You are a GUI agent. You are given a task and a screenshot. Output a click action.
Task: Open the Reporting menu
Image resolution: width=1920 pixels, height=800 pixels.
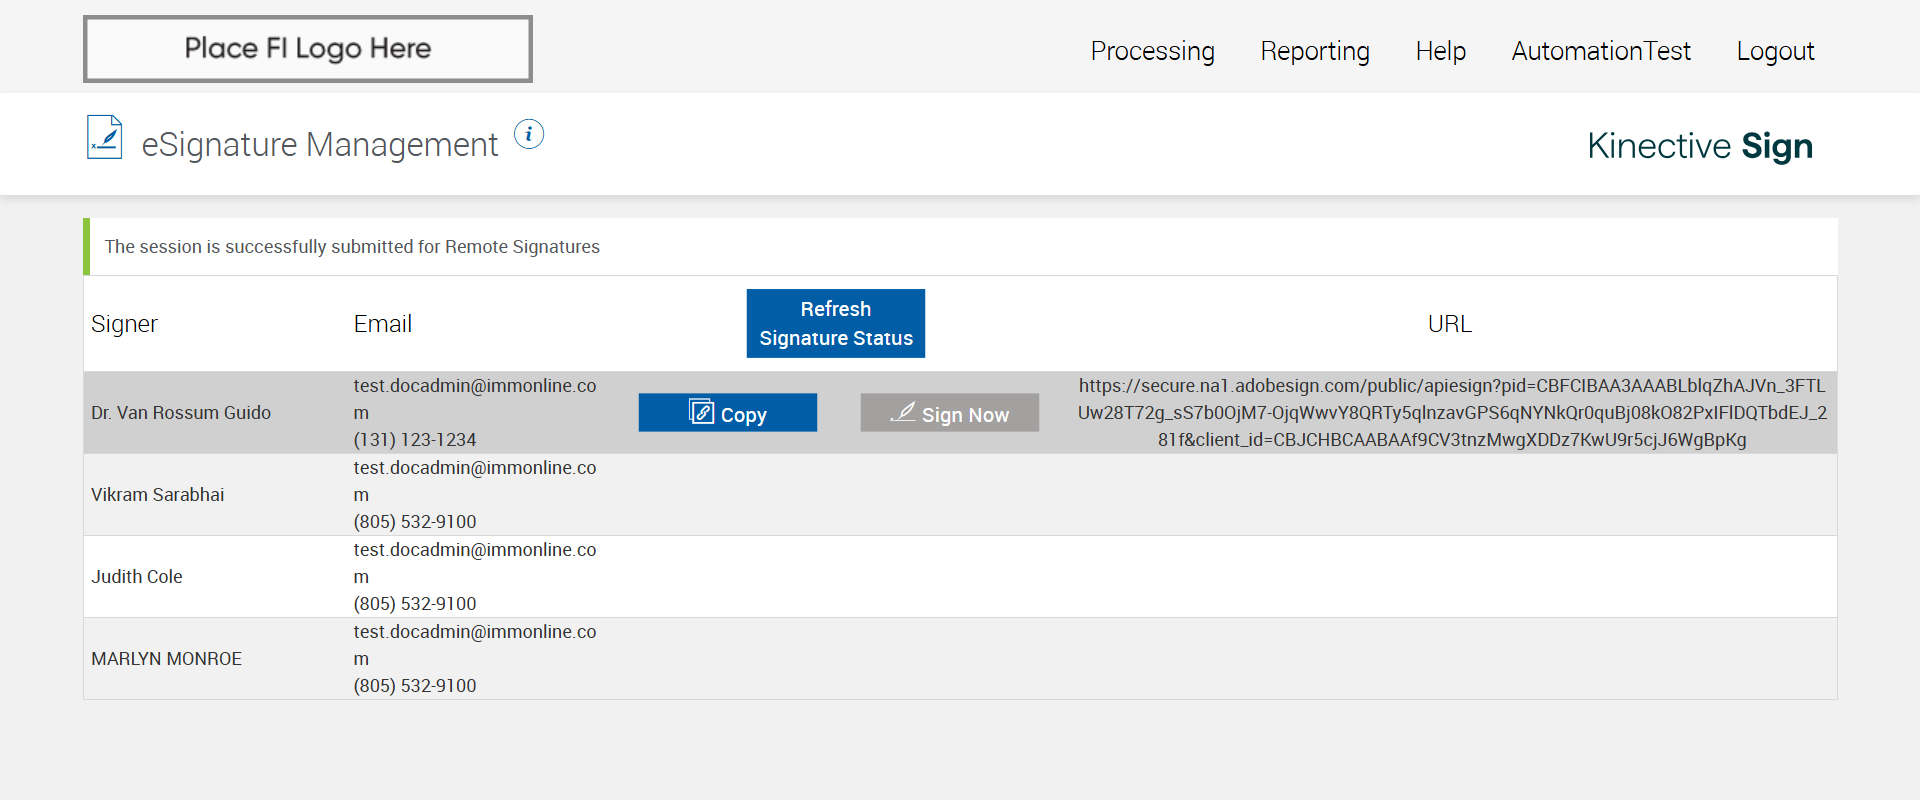click(x=1314, y=51)
